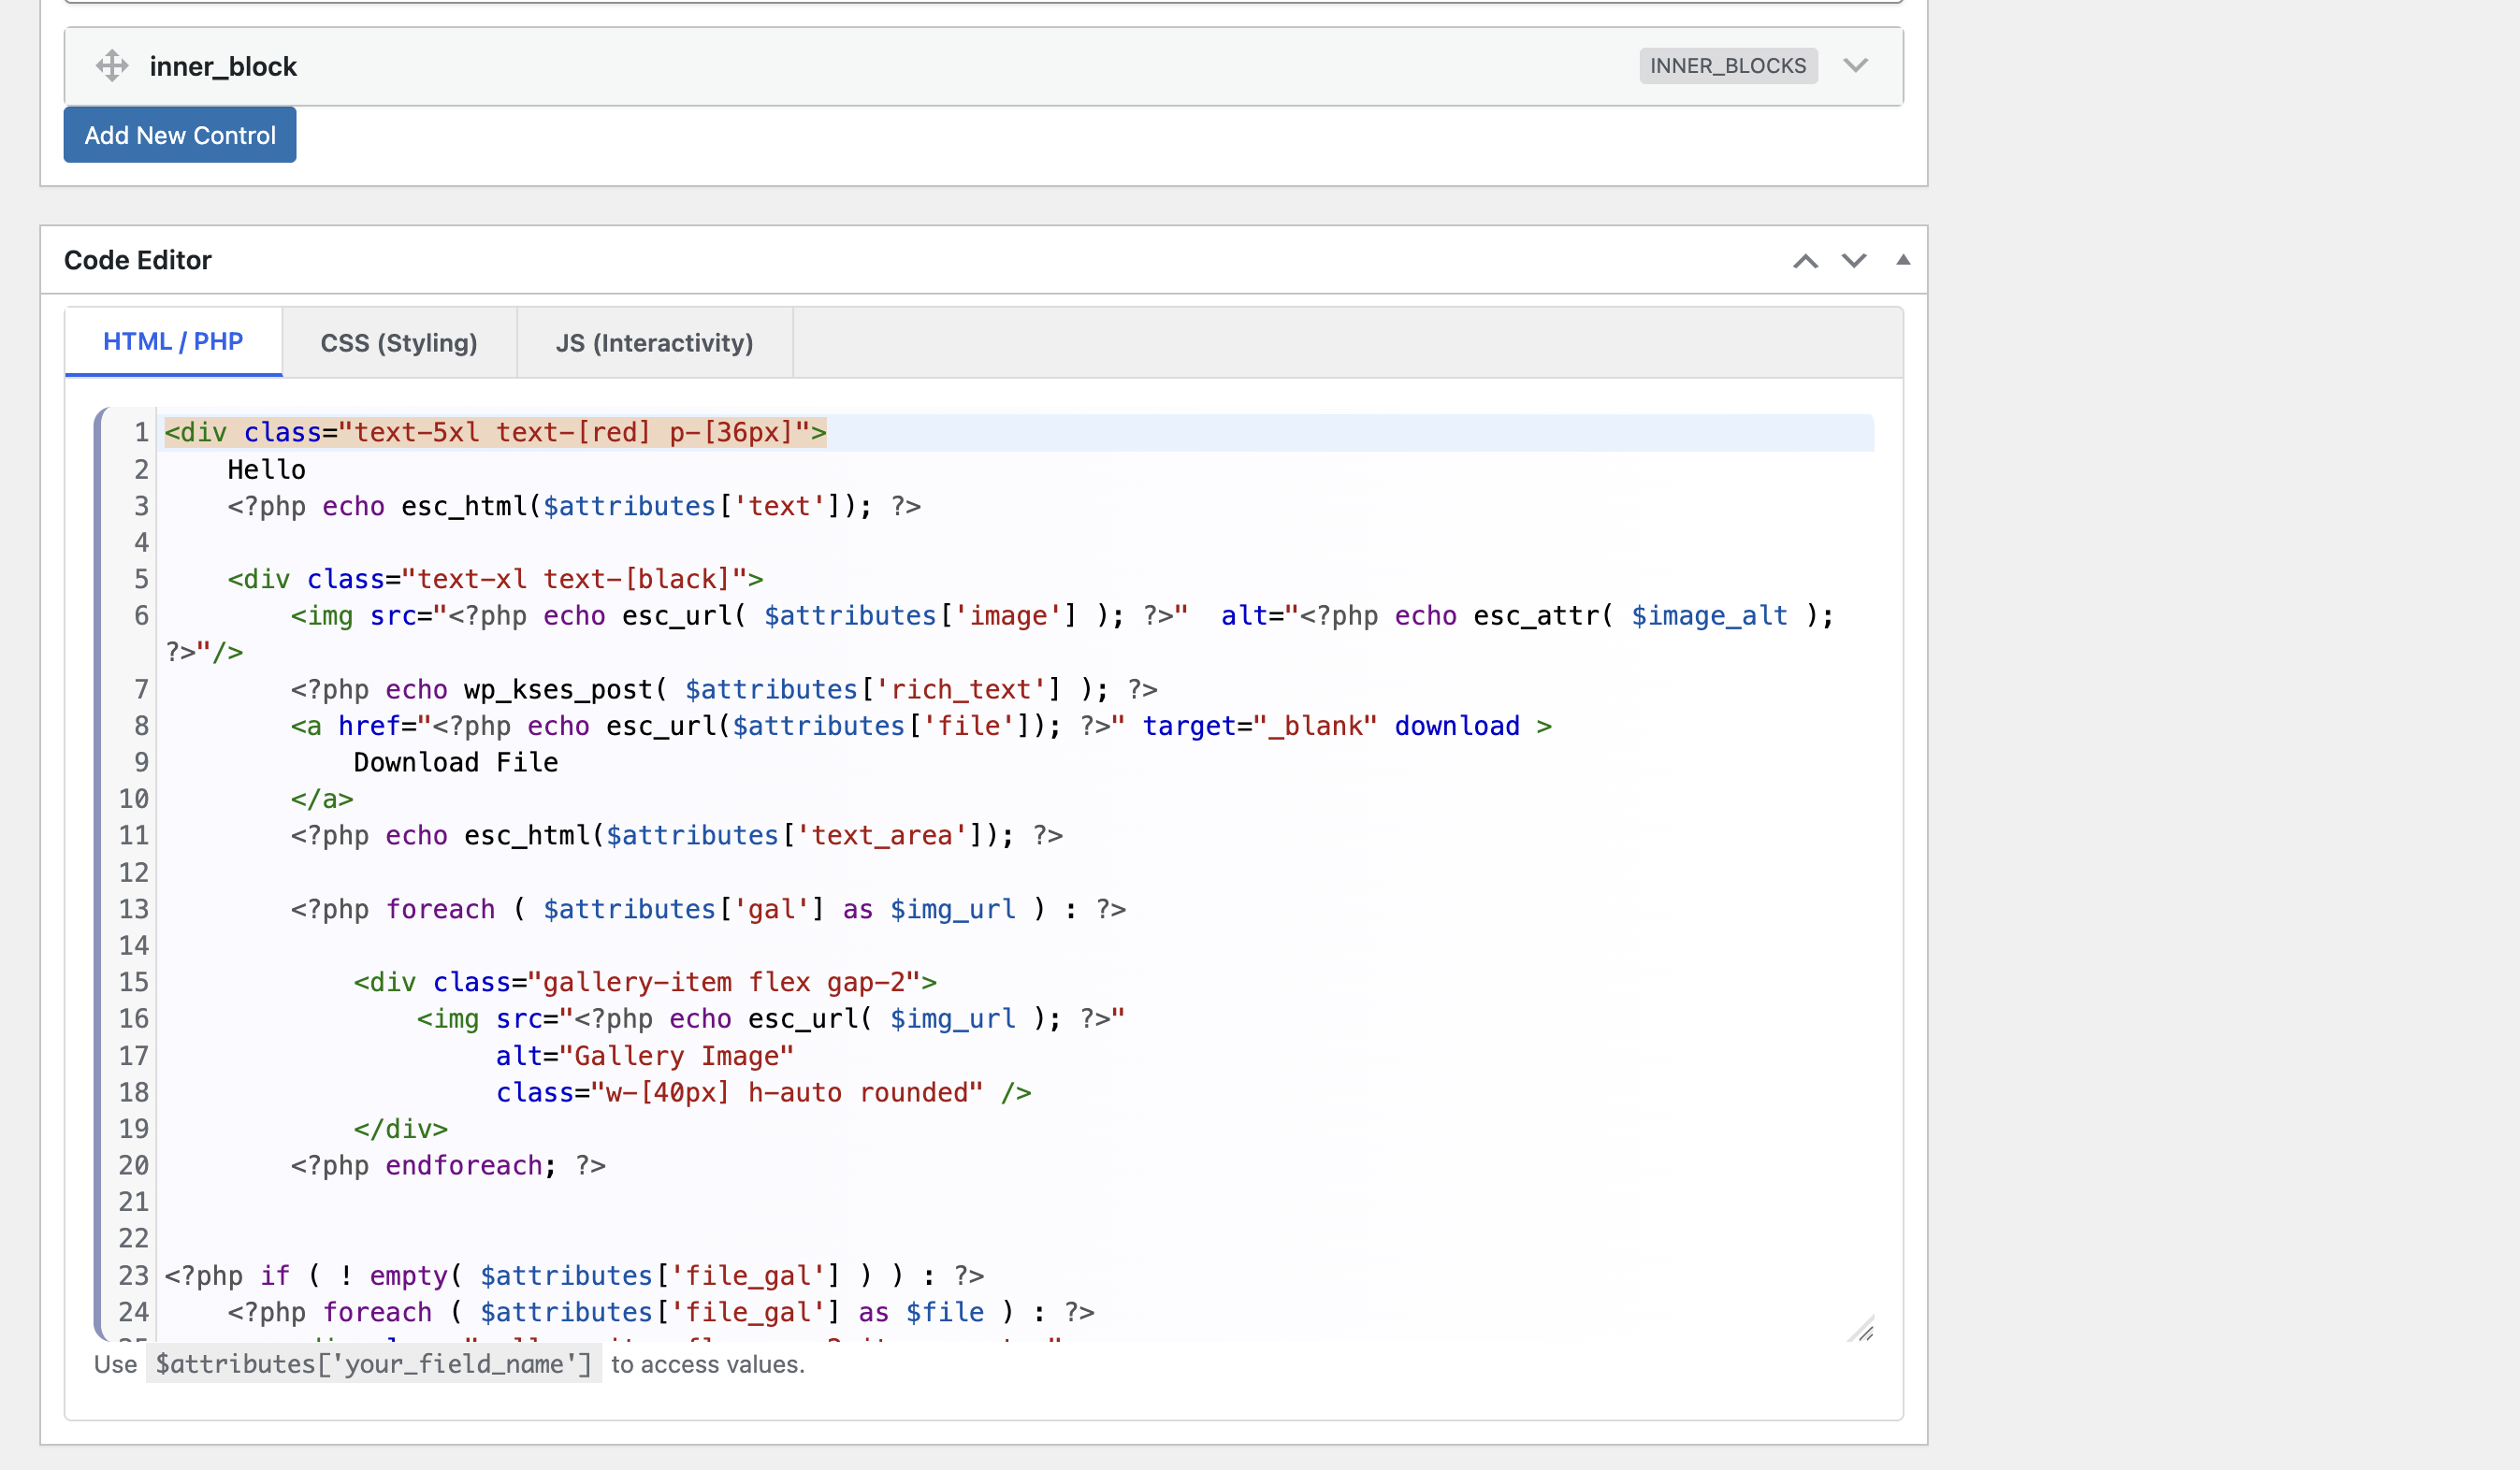The width and height of the screenshot is (2520, 1470).
Task: Place cursor on the Hello text line
Action: tap(267, 469)
